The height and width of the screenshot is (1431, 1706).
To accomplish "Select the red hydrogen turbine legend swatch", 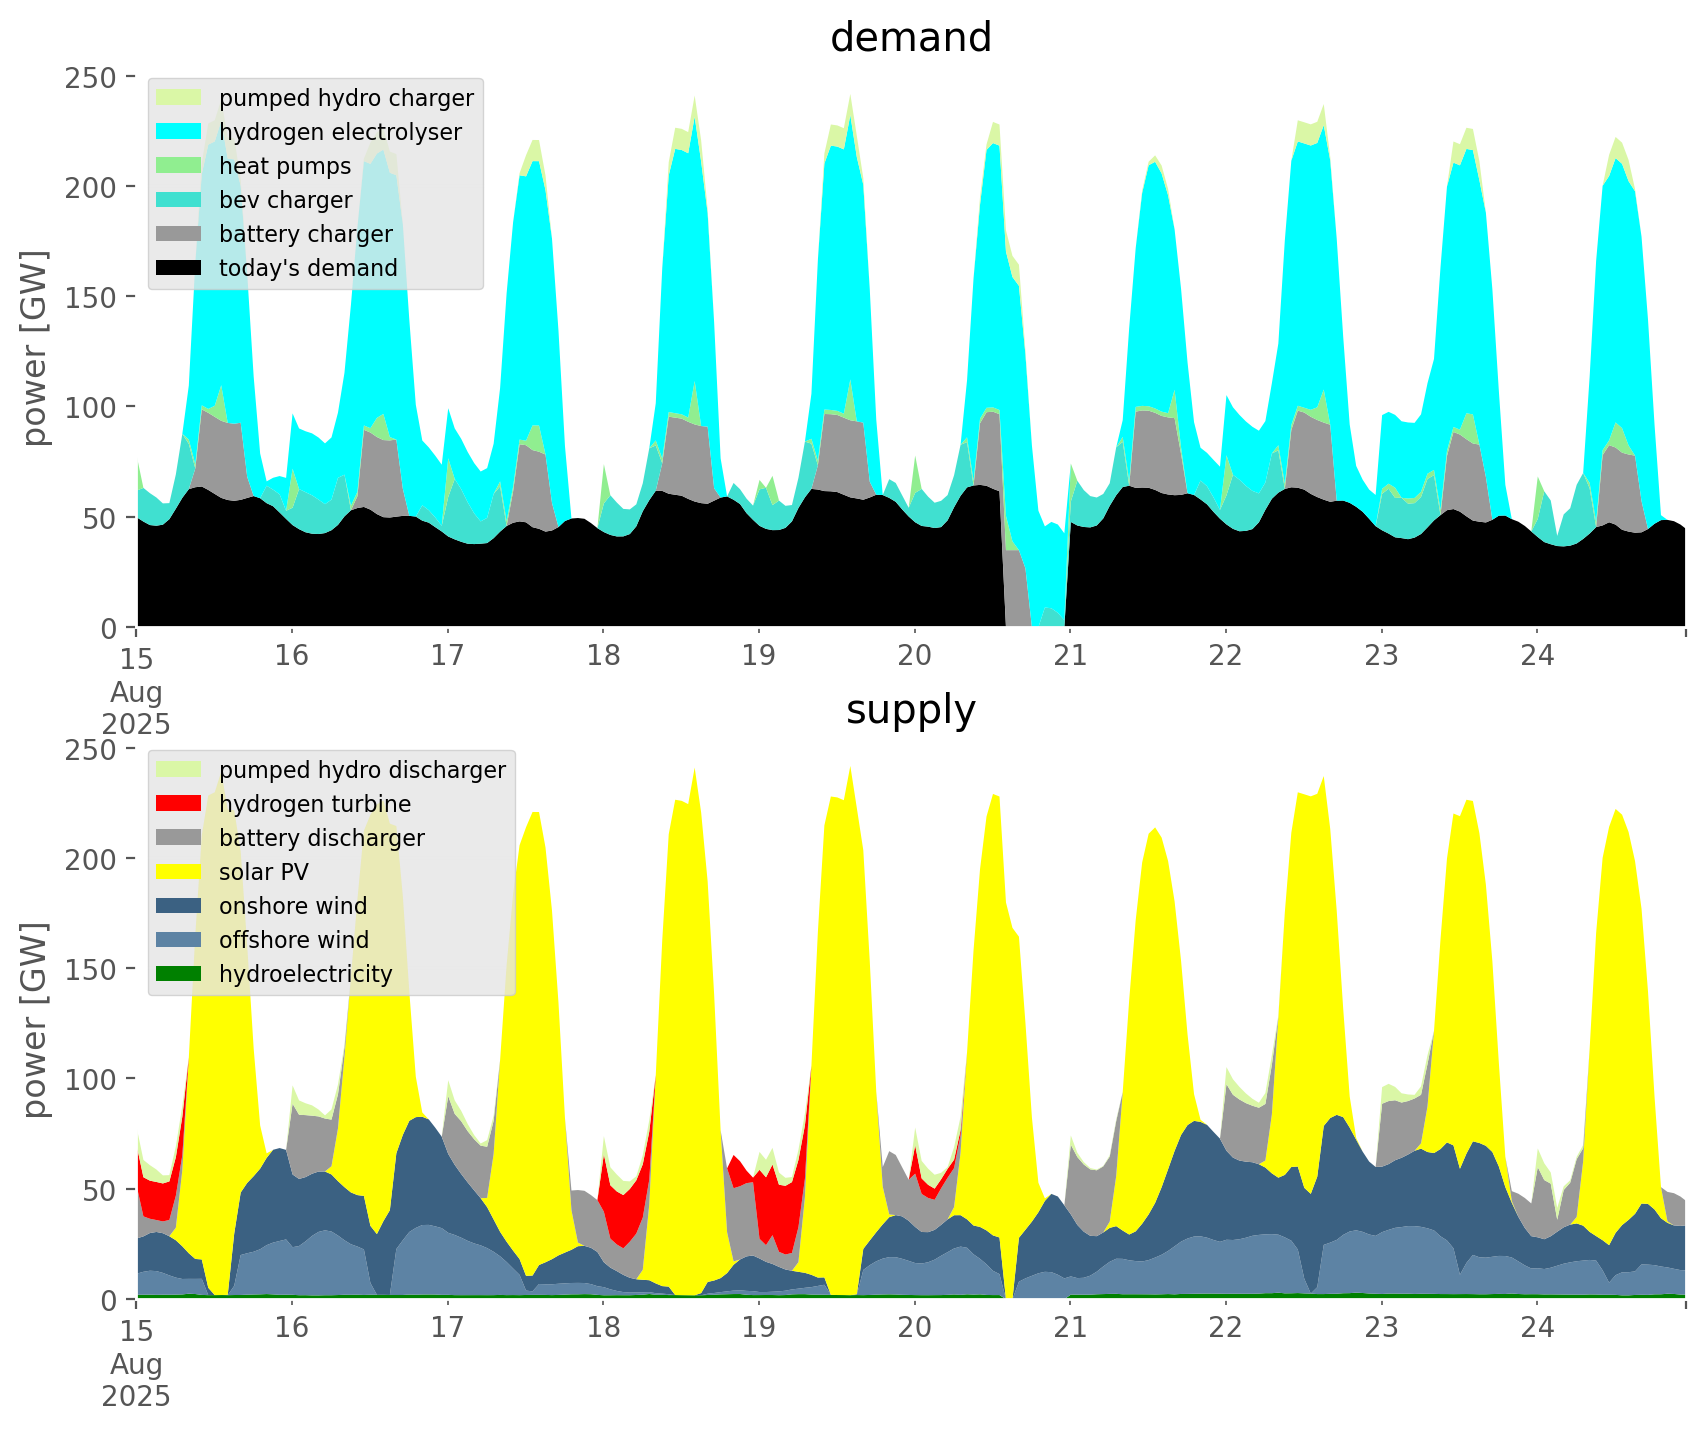I will (180, 804).
